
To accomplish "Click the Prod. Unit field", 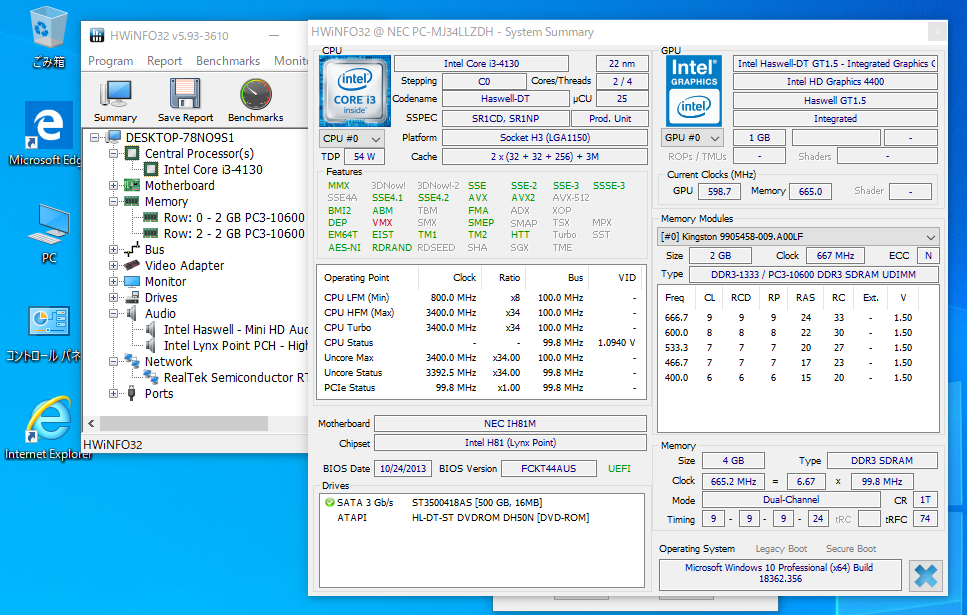I will [x=610, y=119].
